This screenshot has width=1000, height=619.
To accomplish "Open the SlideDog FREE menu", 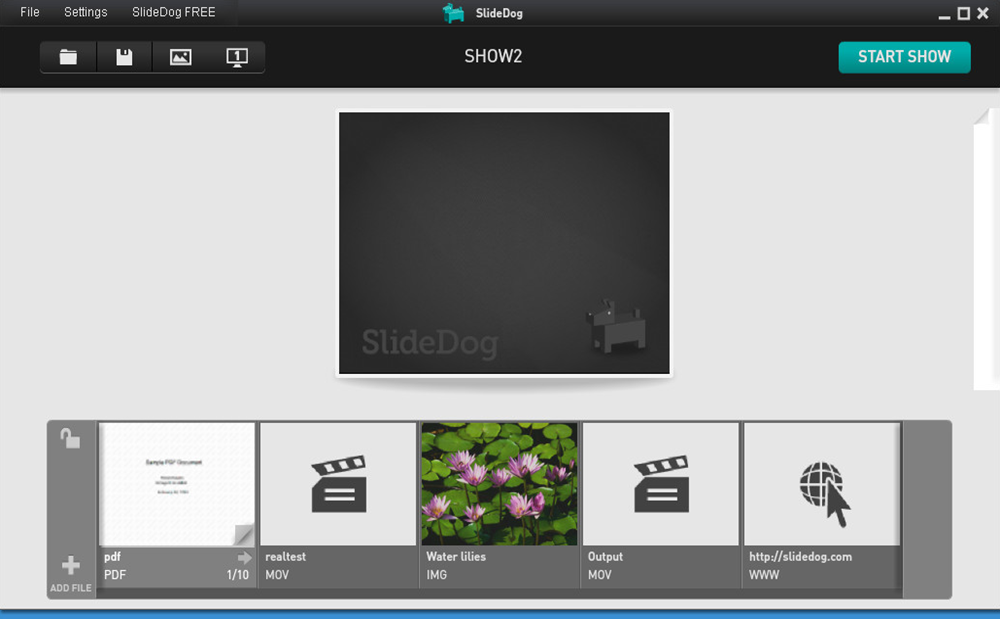I will [x=173, y=12].
